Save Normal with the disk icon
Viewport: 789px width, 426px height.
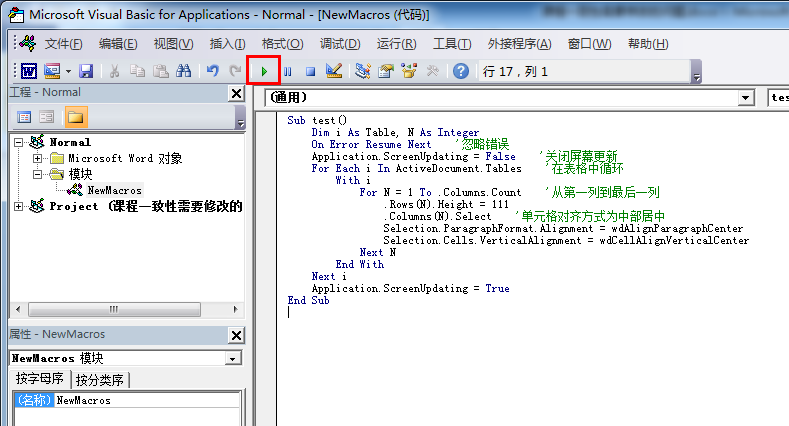point(86,71)
